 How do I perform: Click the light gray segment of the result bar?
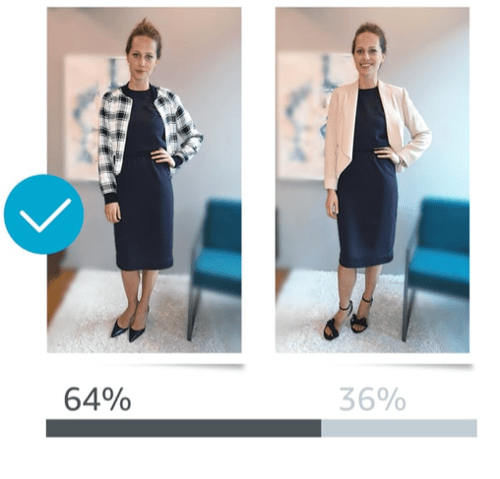pyautogui.click(x=399, y=428)
